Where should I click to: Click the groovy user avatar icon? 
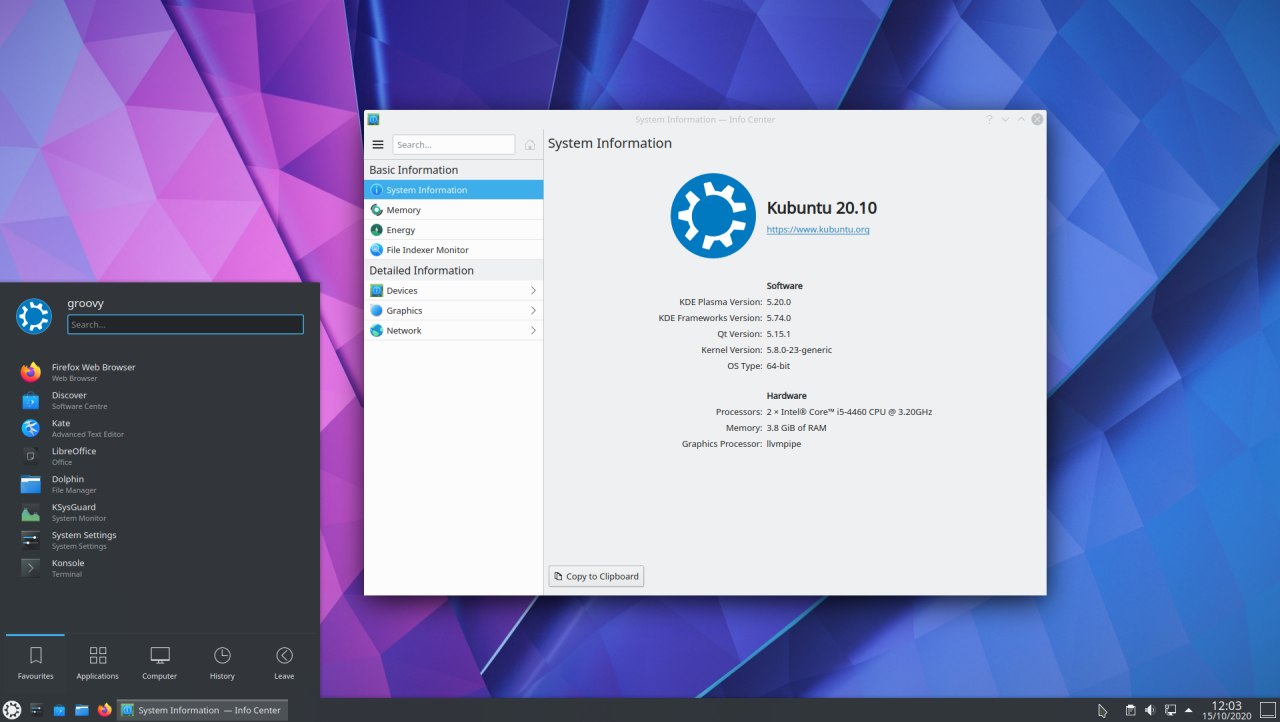click(33, 316)
